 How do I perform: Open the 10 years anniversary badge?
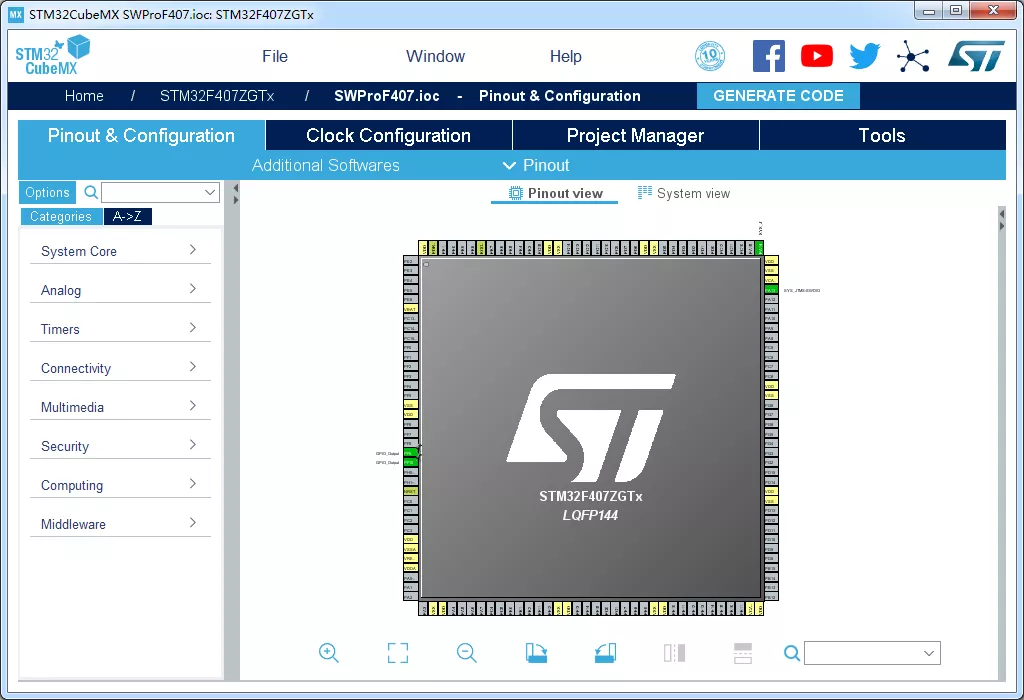pyautogui.click(x=710, y=56)
